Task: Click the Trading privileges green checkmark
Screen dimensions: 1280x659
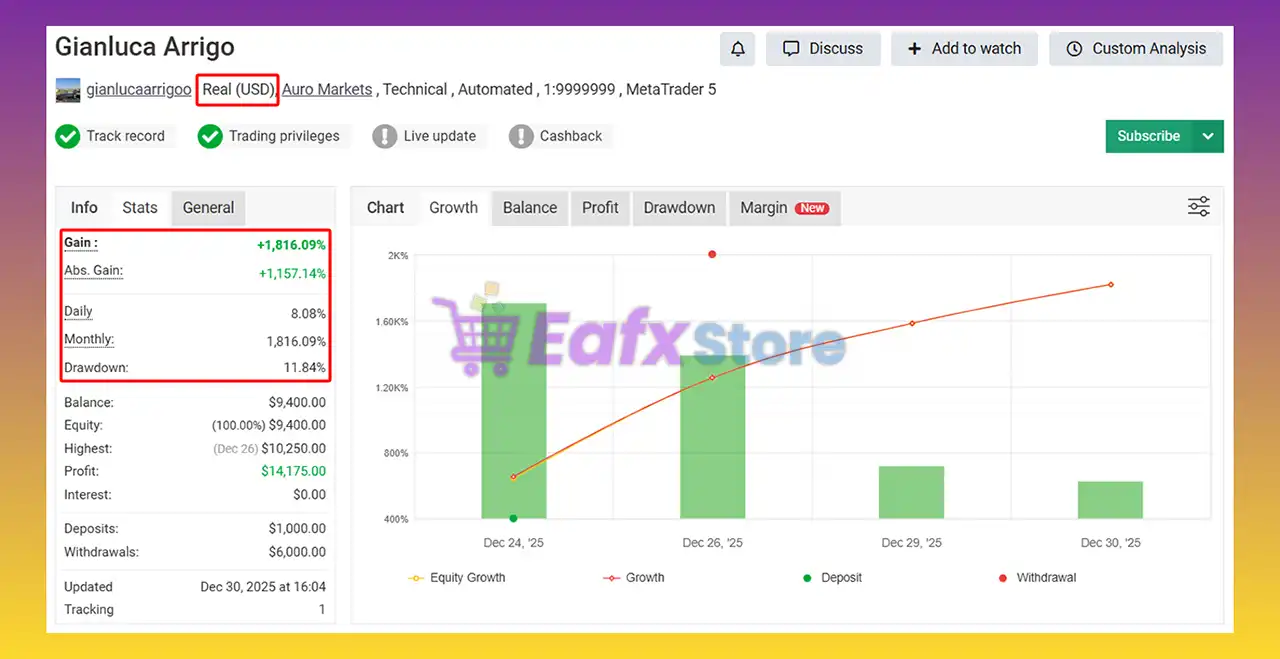Action: [x=210, y=136]
